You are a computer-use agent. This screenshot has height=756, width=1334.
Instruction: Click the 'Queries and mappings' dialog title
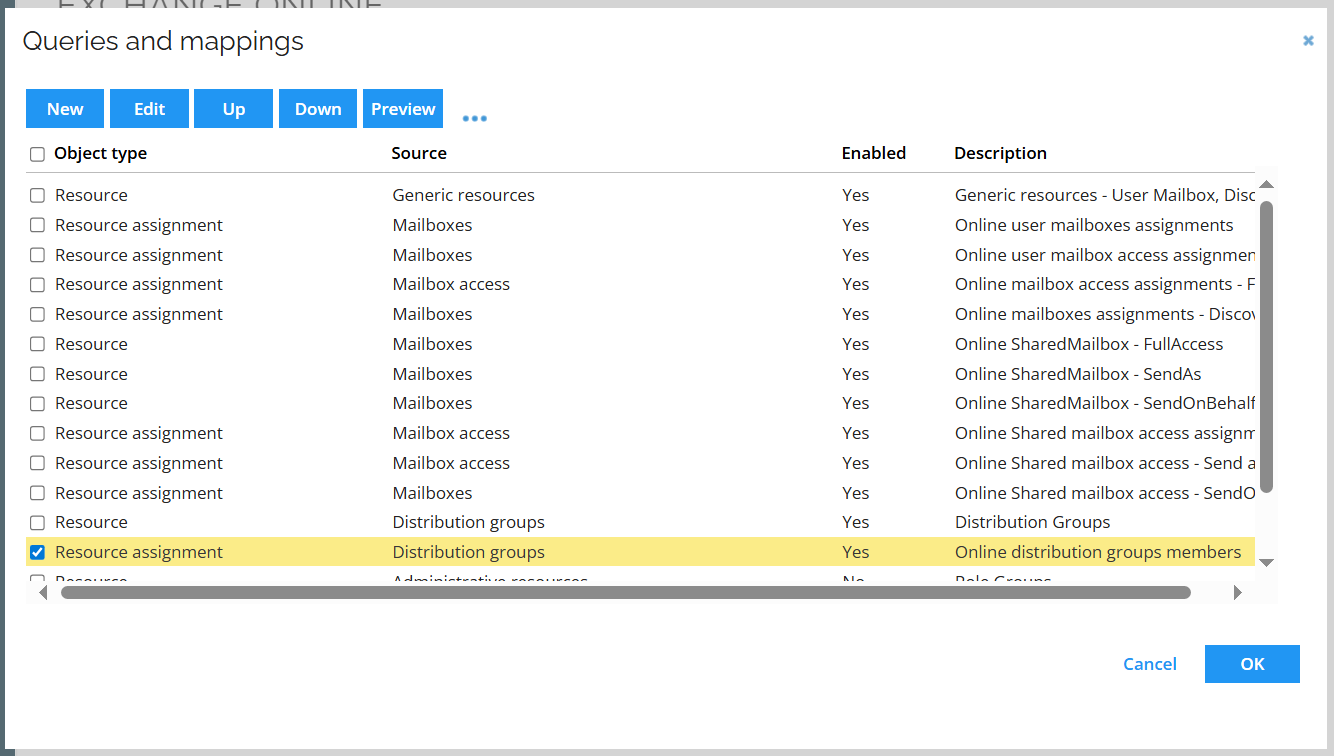[163, 41]
